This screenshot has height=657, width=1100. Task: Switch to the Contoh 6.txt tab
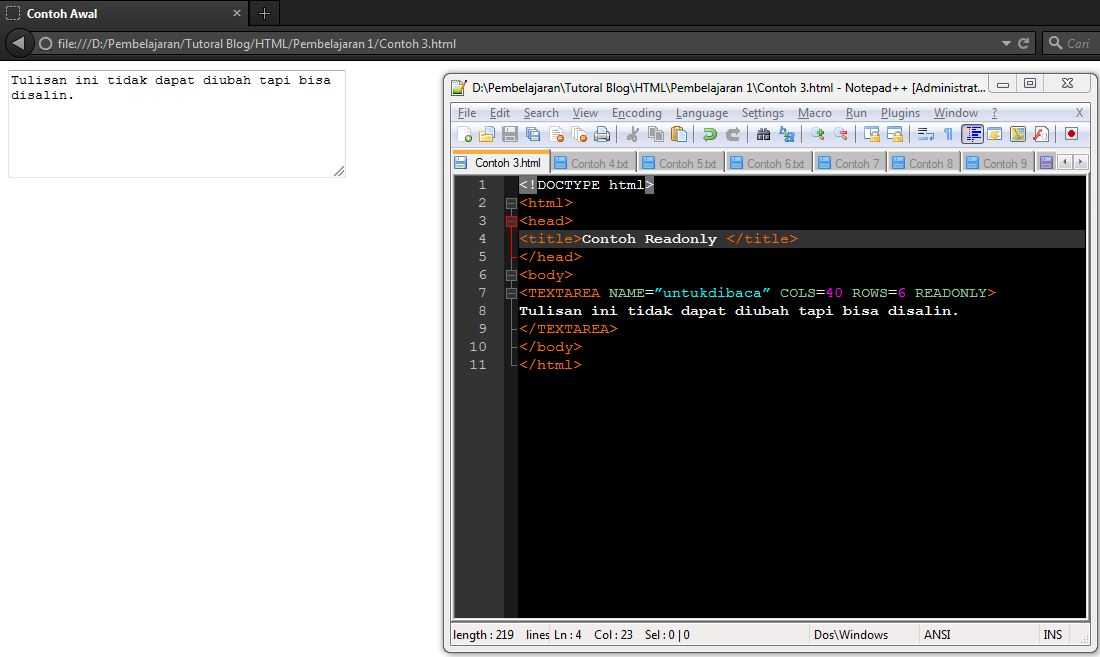click(x=770, y=163)
